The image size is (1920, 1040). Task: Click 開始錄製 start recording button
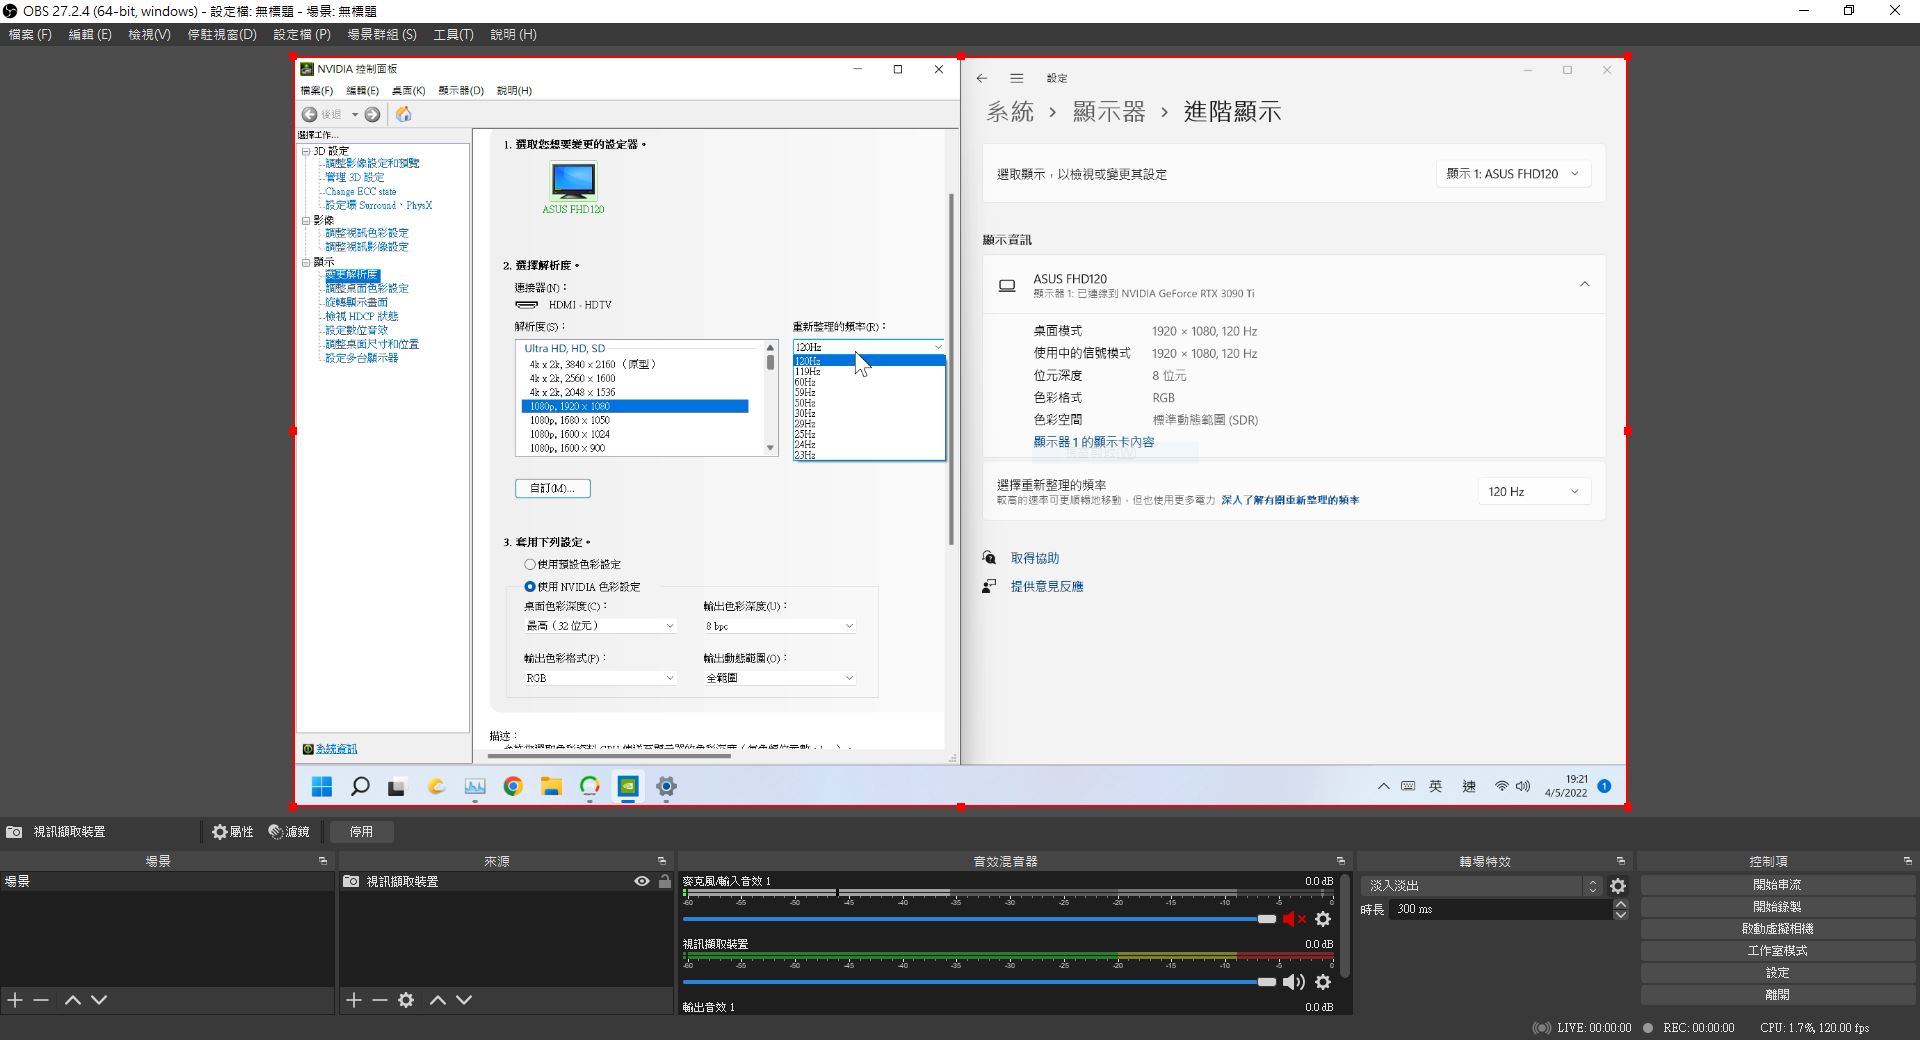(x=1777, y=907)
